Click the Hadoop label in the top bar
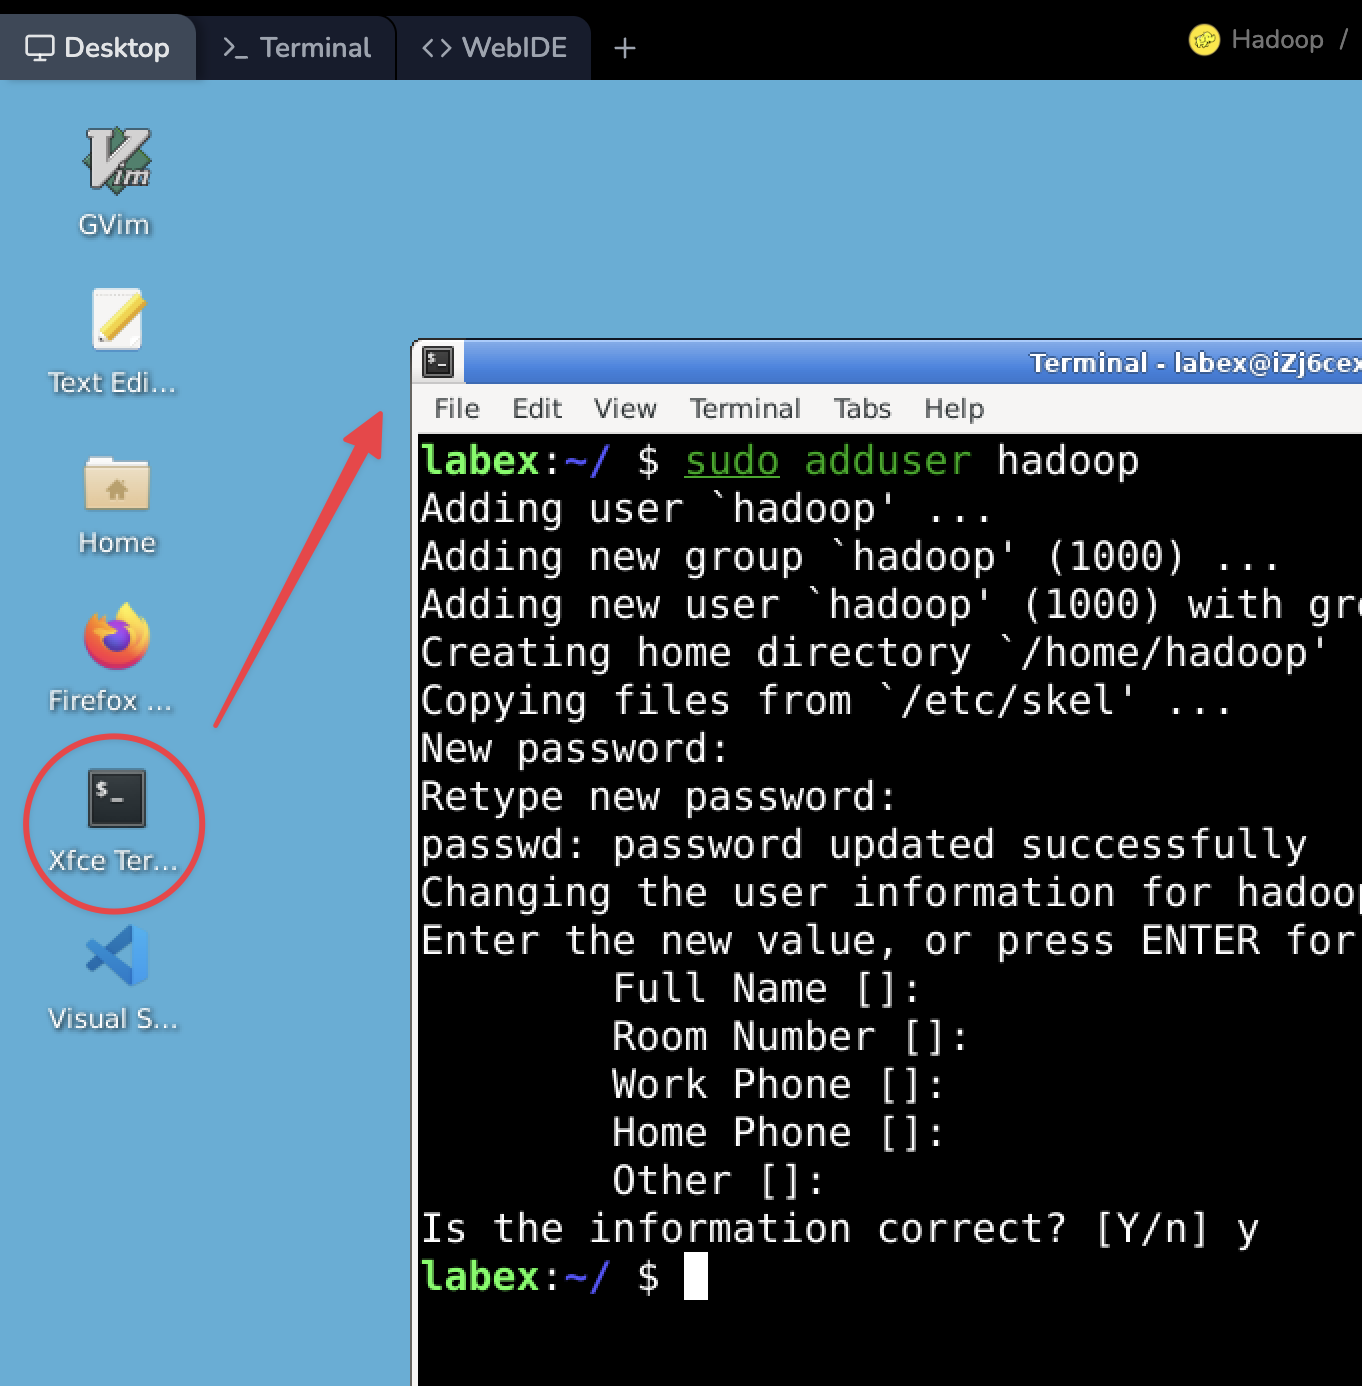Viewport: 1362px width, 1386px height. [x=1277, y=39]
